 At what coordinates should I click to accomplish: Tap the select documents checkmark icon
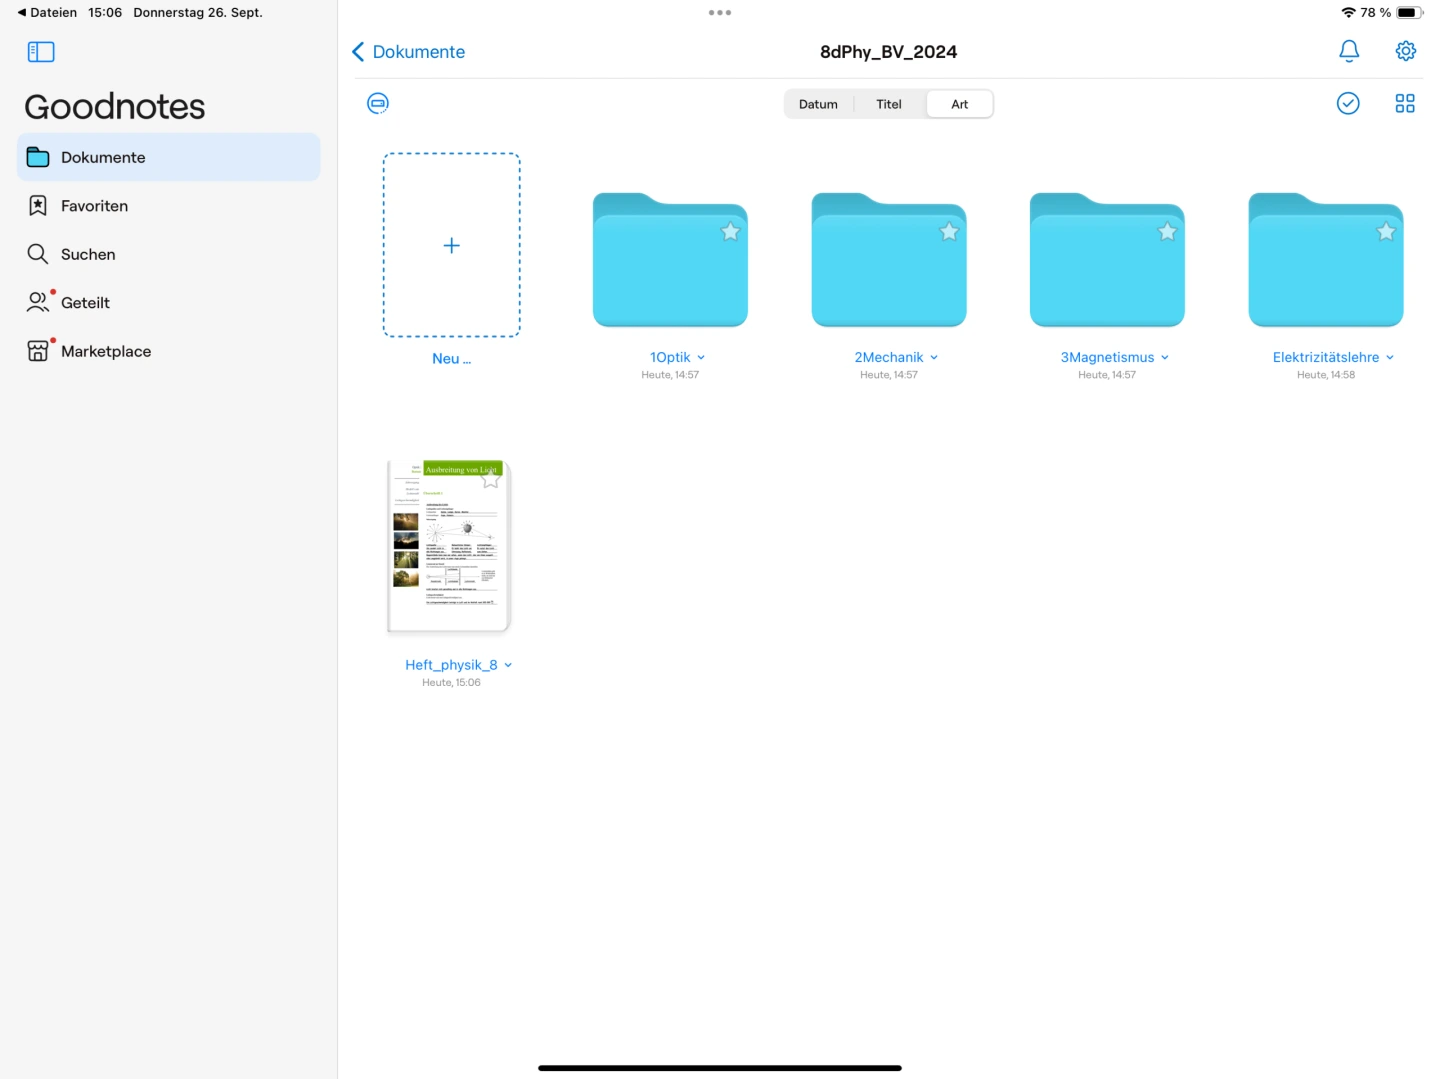pos(1347,103)
